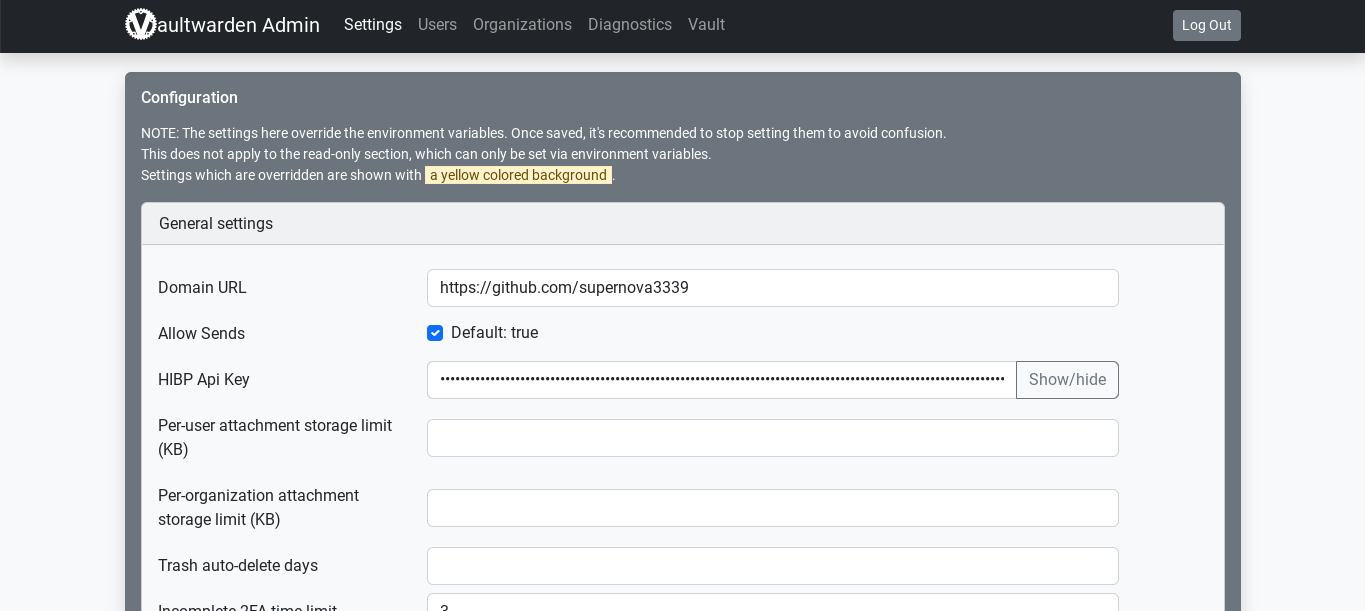Click the "Default: true" checkbox label

494,333
